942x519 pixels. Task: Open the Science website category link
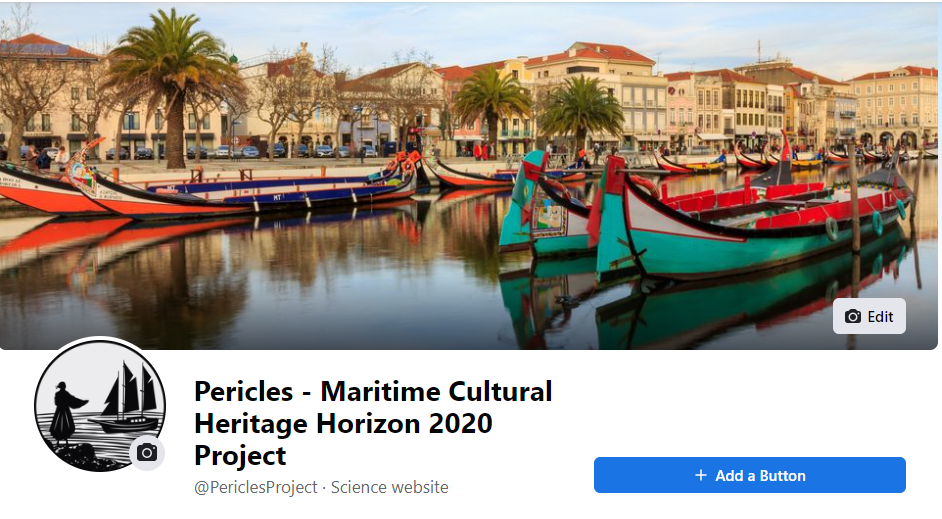coord(389,487)
